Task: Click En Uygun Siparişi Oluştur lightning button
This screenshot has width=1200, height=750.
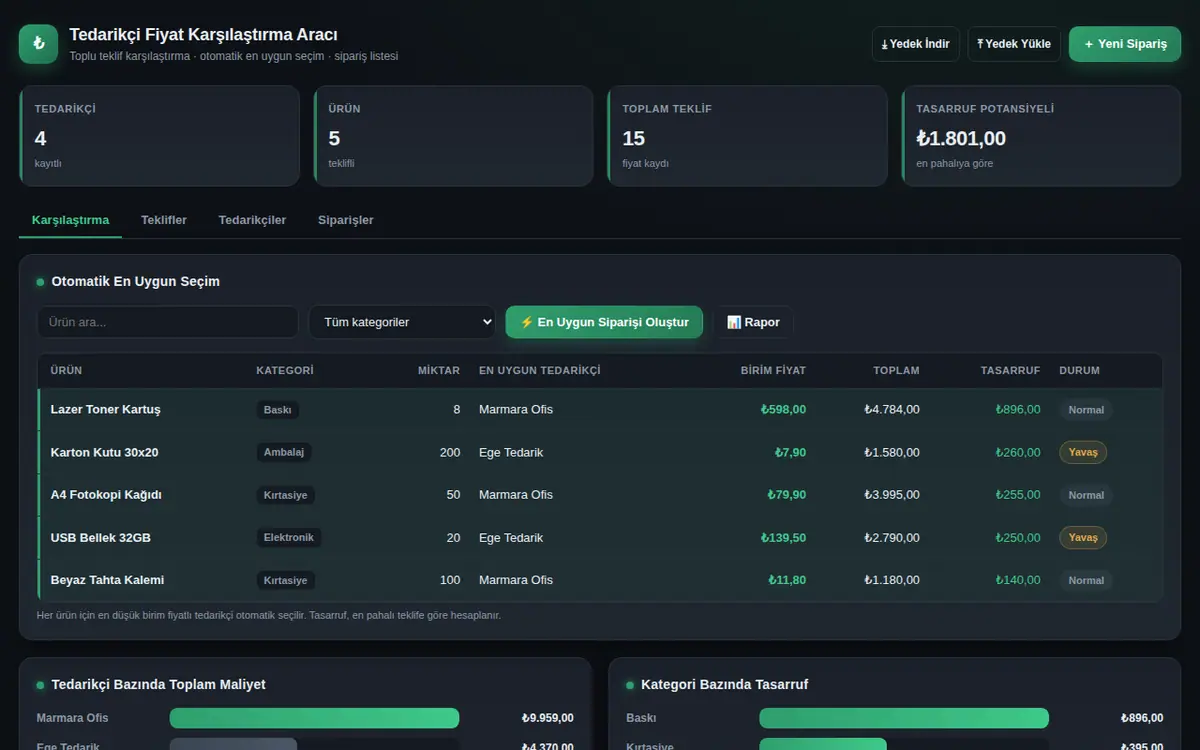Action: (x=604, y=322)
